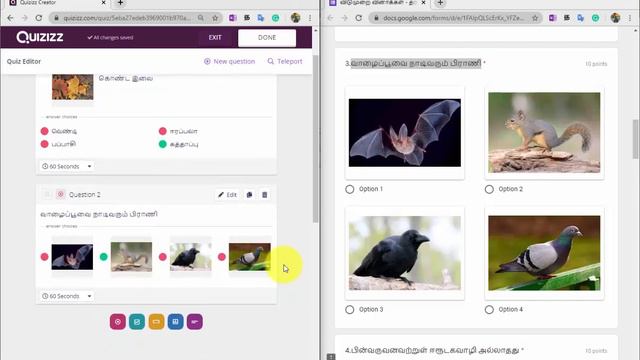This screenshot has width=640, height=360.
Task: Click the red marker beside the bat answer
Action: (44, 257)
